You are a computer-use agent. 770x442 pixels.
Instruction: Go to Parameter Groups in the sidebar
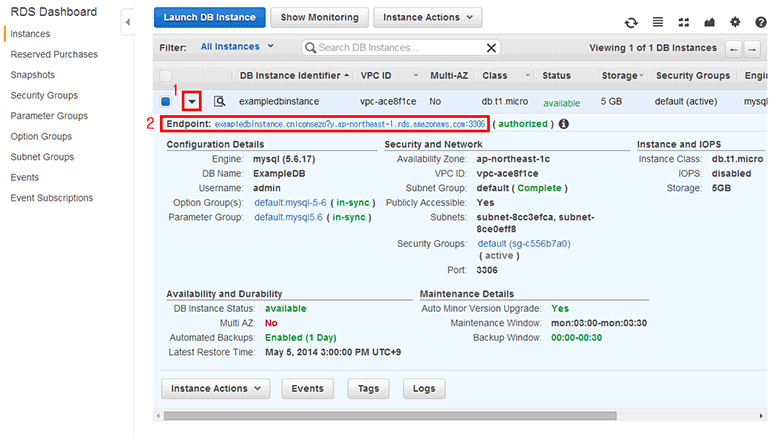pos(49,116)
